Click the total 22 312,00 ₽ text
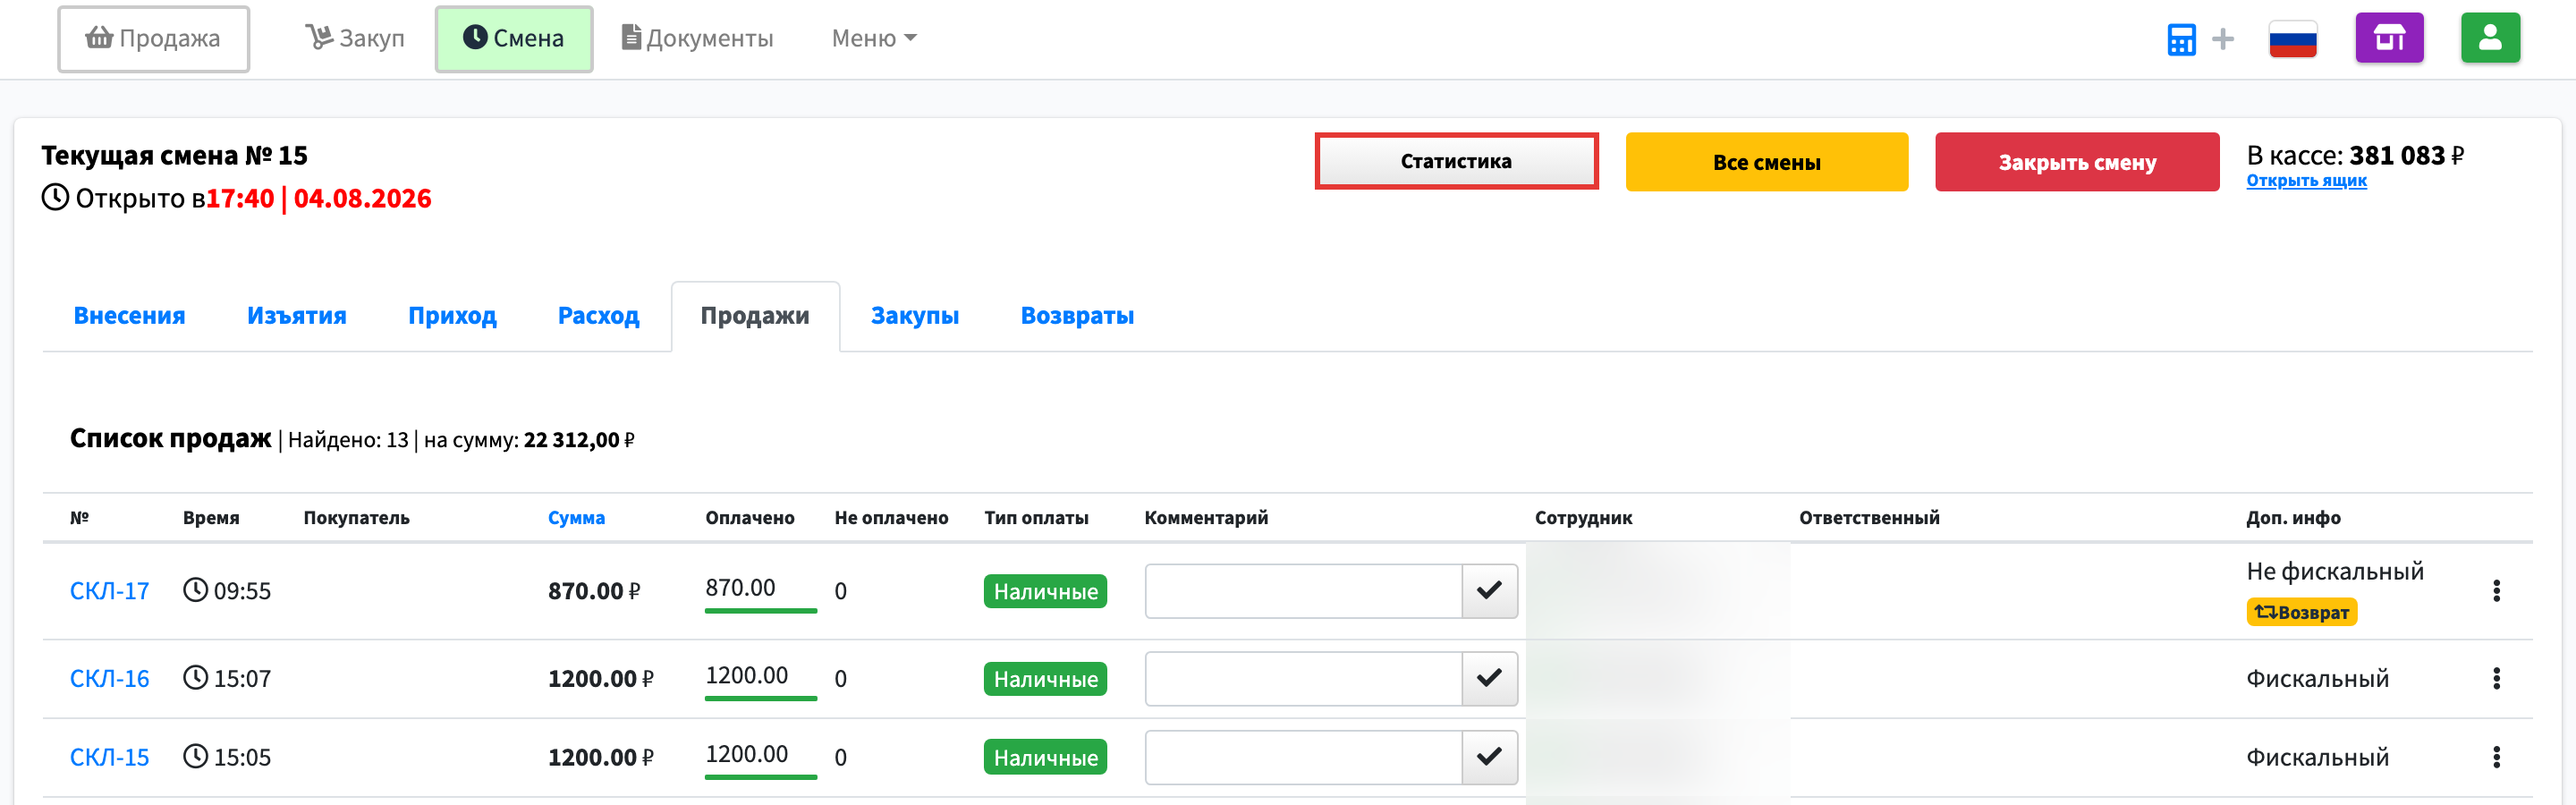Screen dimensions: 2576x805 point(579,440)
